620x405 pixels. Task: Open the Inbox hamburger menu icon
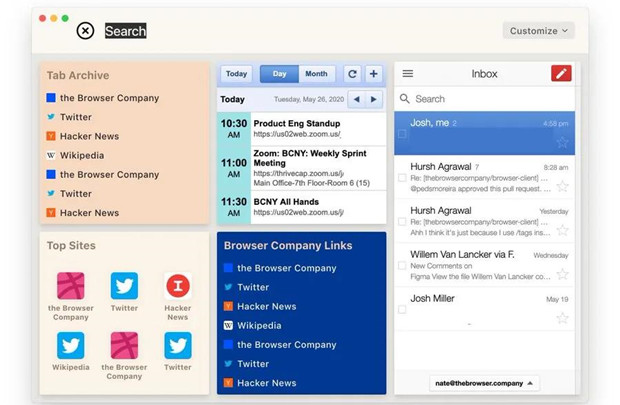click(408, 74)
